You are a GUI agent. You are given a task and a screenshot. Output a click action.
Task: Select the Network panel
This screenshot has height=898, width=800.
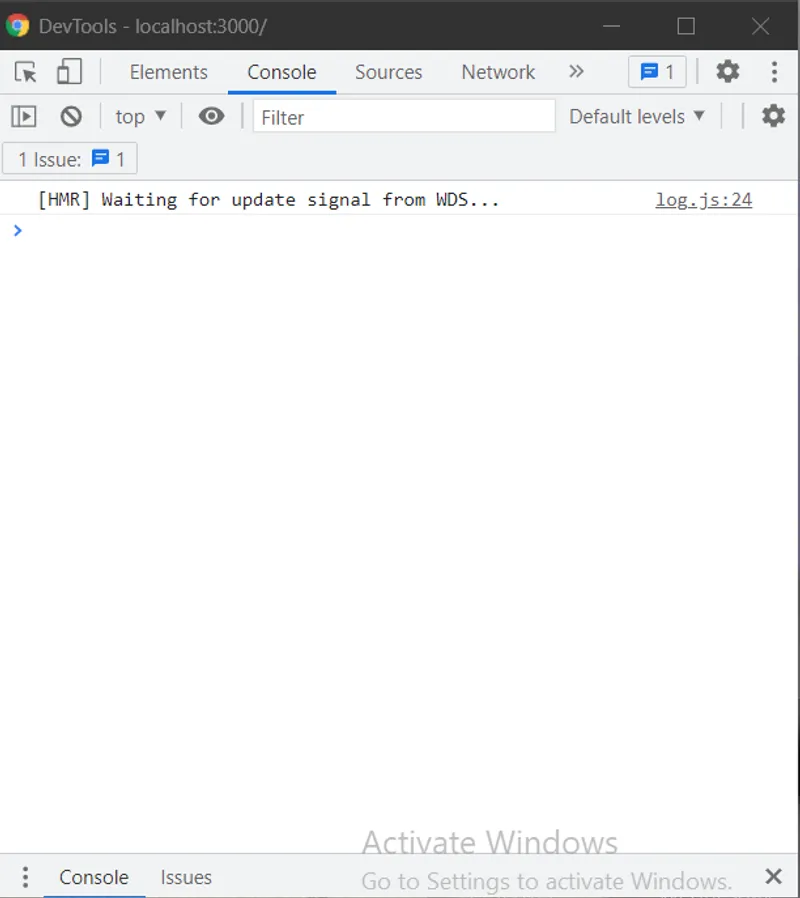click(498, 72)
